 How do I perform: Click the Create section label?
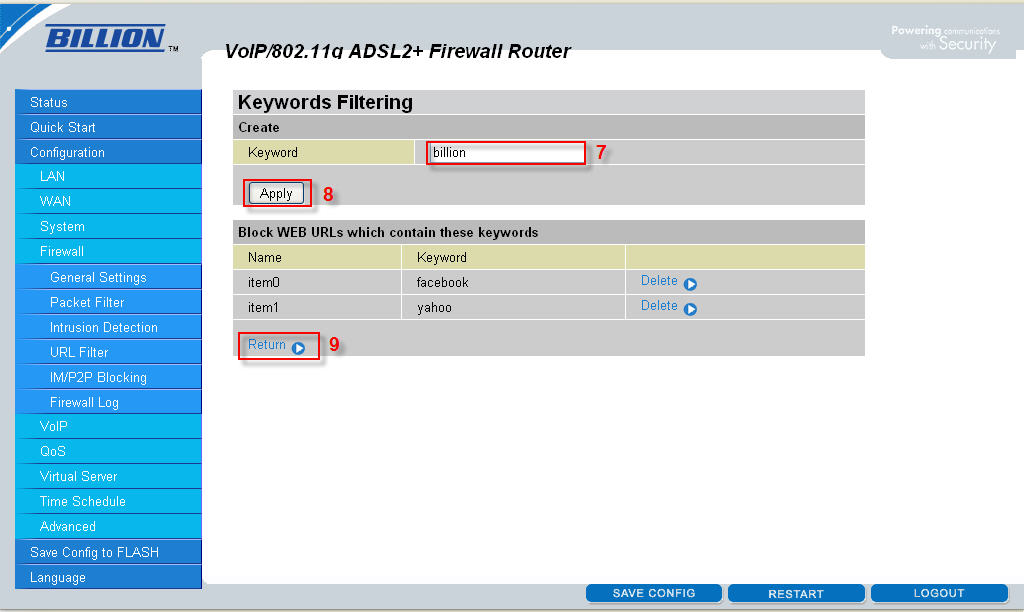pyautogui.click(x=259, y=127)
